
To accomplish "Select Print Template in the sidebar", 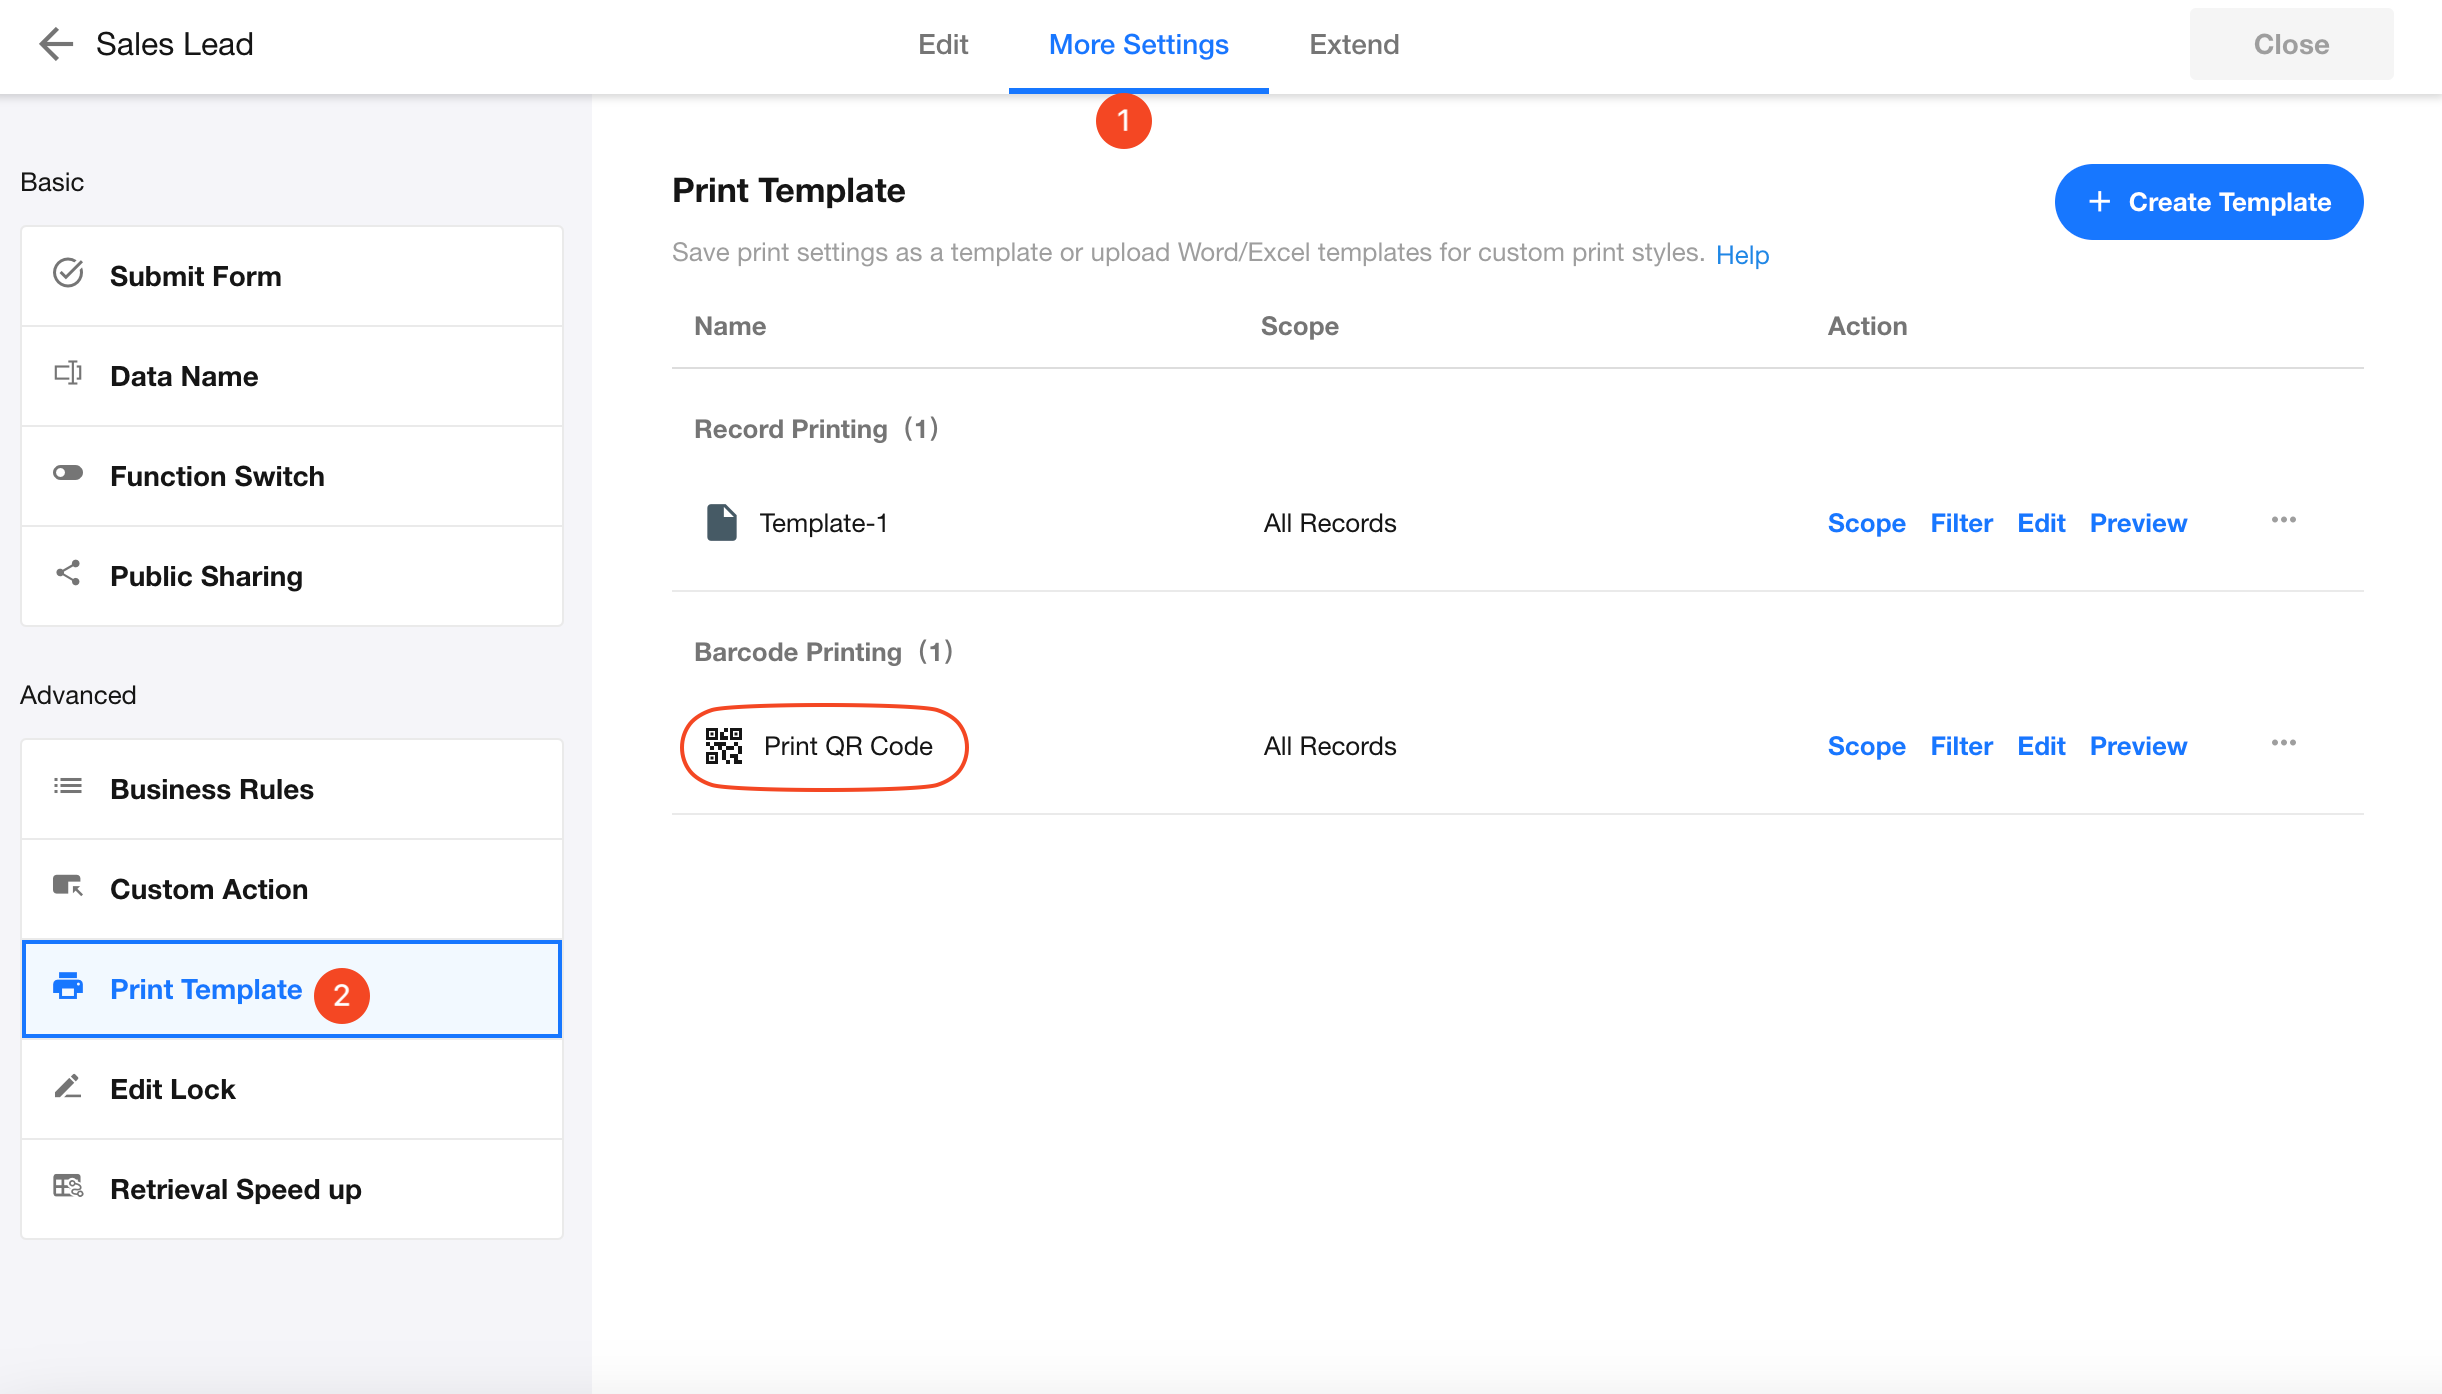I will click(206, 989).
